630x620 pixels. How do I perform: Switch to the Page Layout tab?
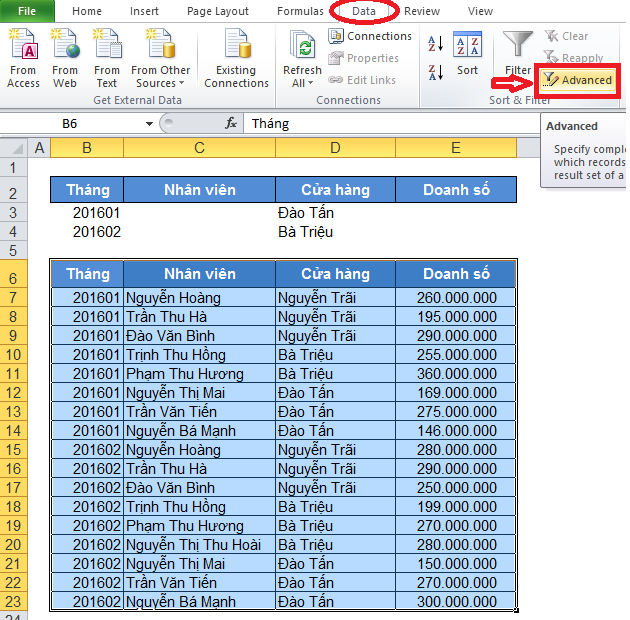[218, 11]
